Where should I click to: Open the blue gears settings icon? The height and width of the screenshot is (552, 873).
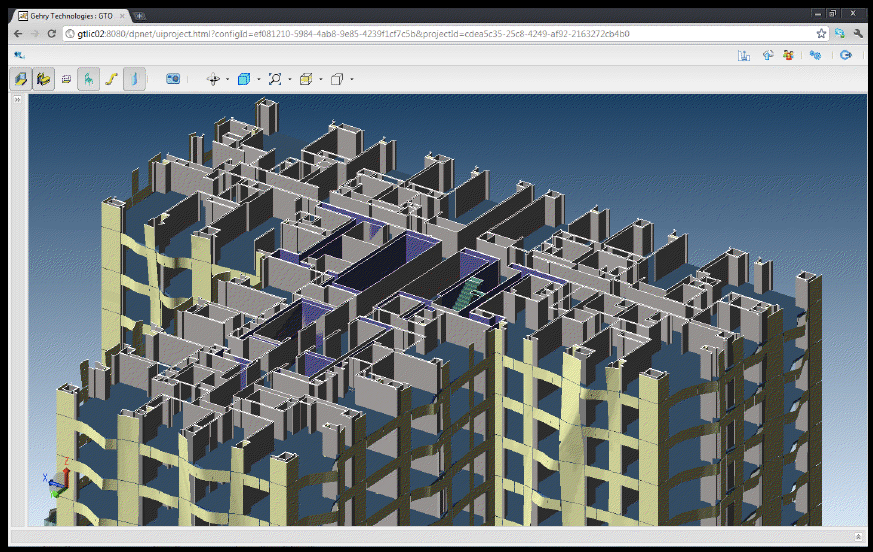coord(815,55)
